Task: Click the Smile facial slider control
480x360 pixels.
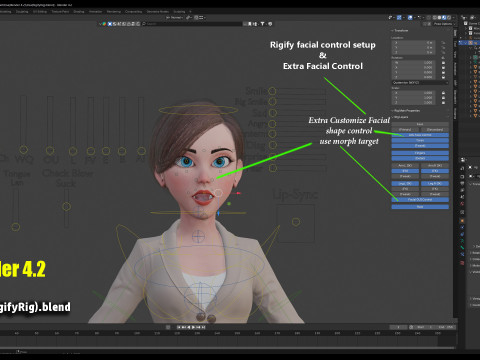Action: click(272, 91)
